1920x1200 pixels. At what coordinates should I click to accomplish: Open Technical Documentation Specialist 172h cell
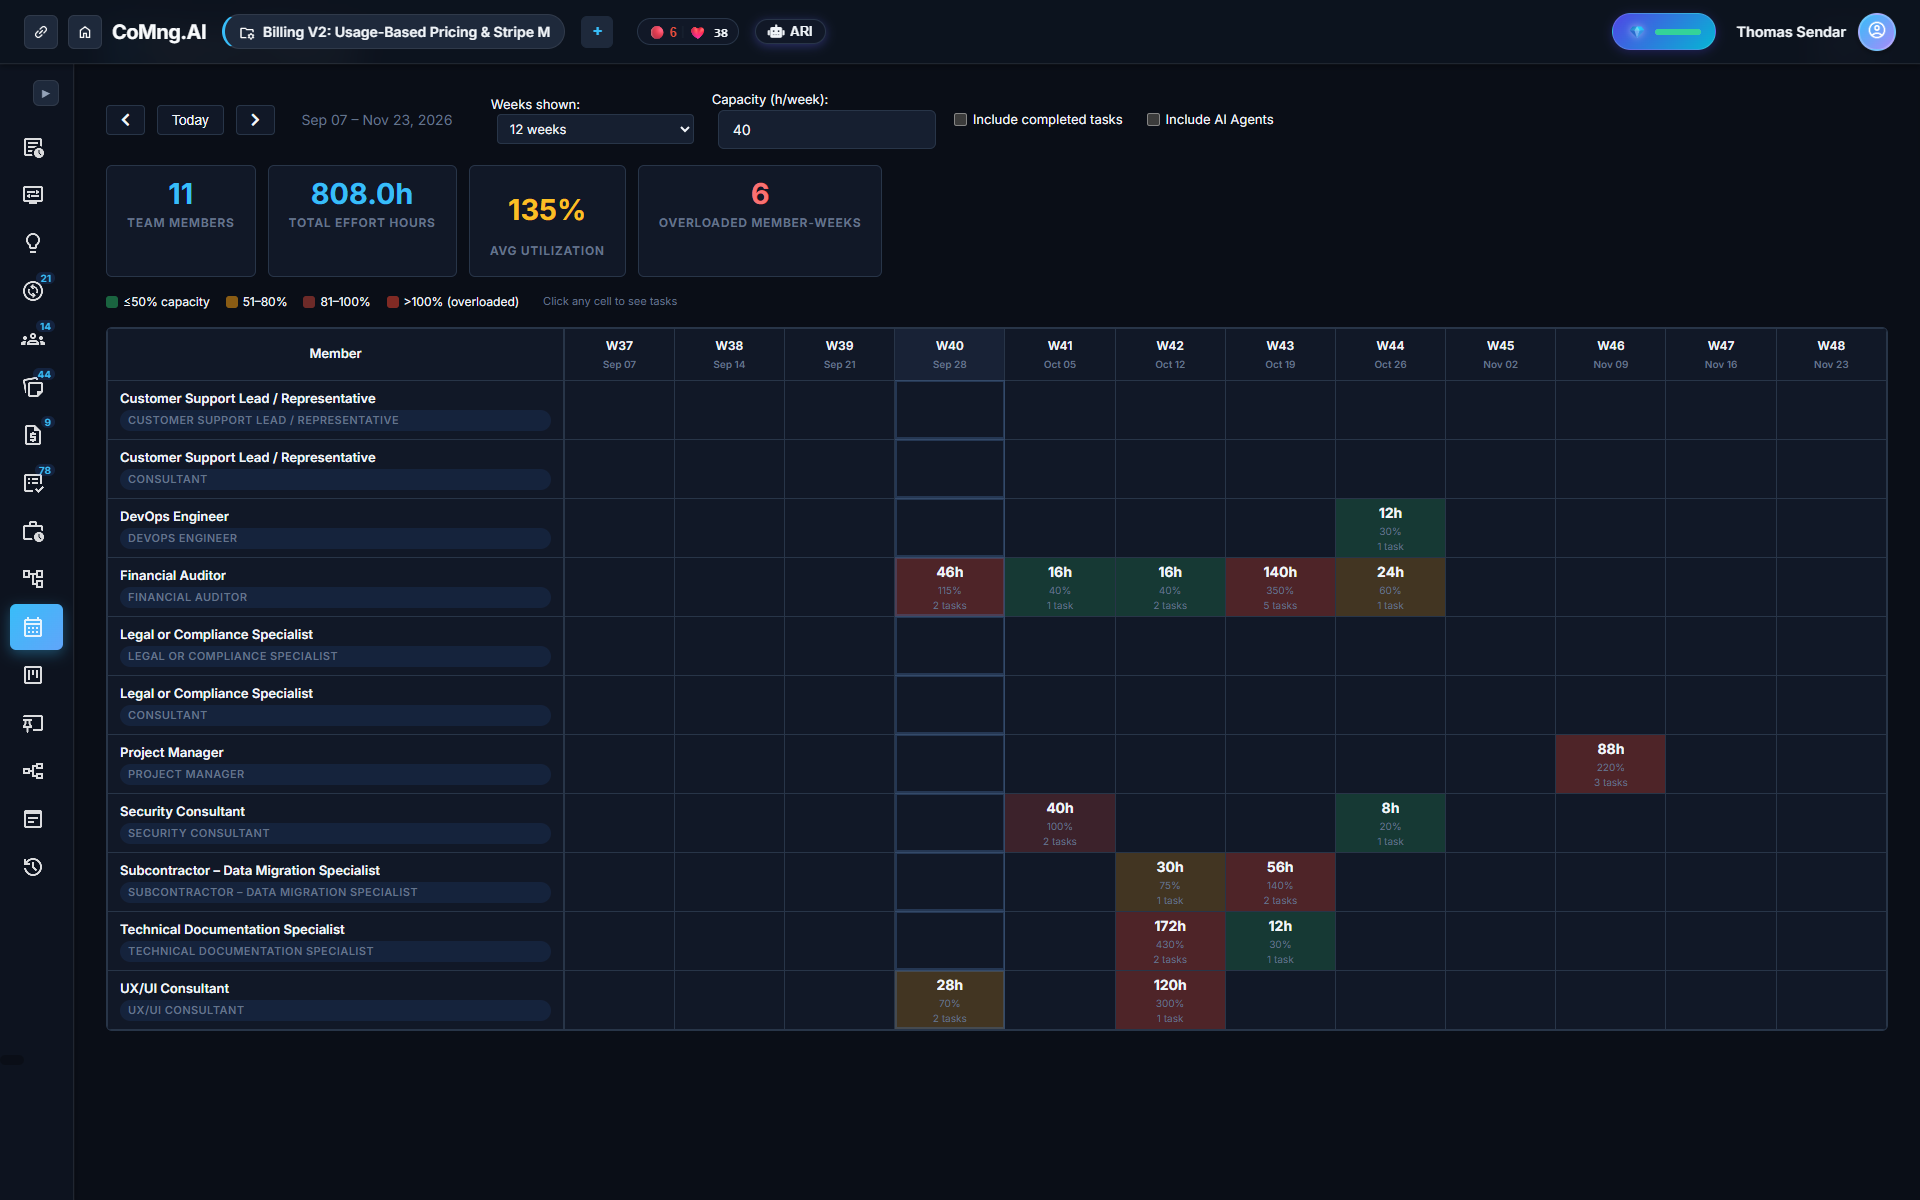(x=1170, y=941)
